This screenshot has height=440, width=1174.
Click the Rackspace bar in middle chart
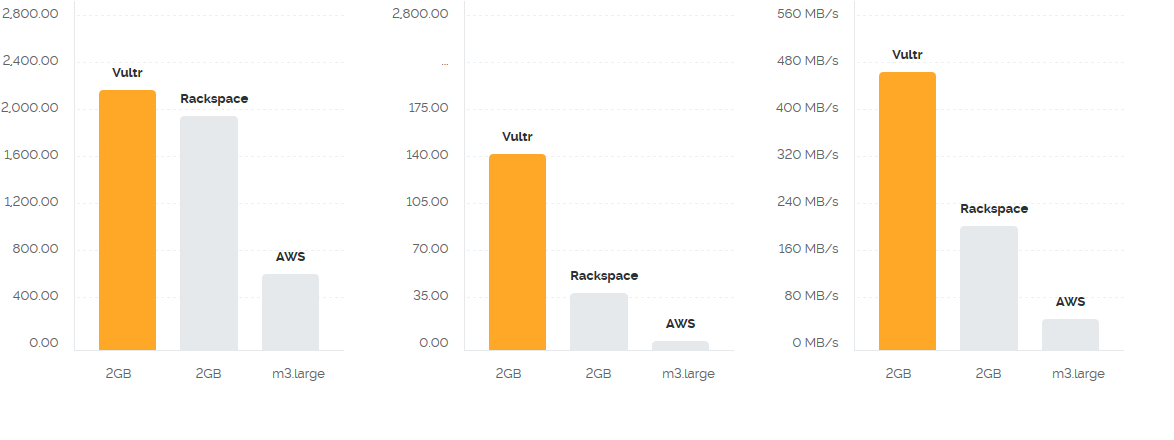click(x=599, y=322)
